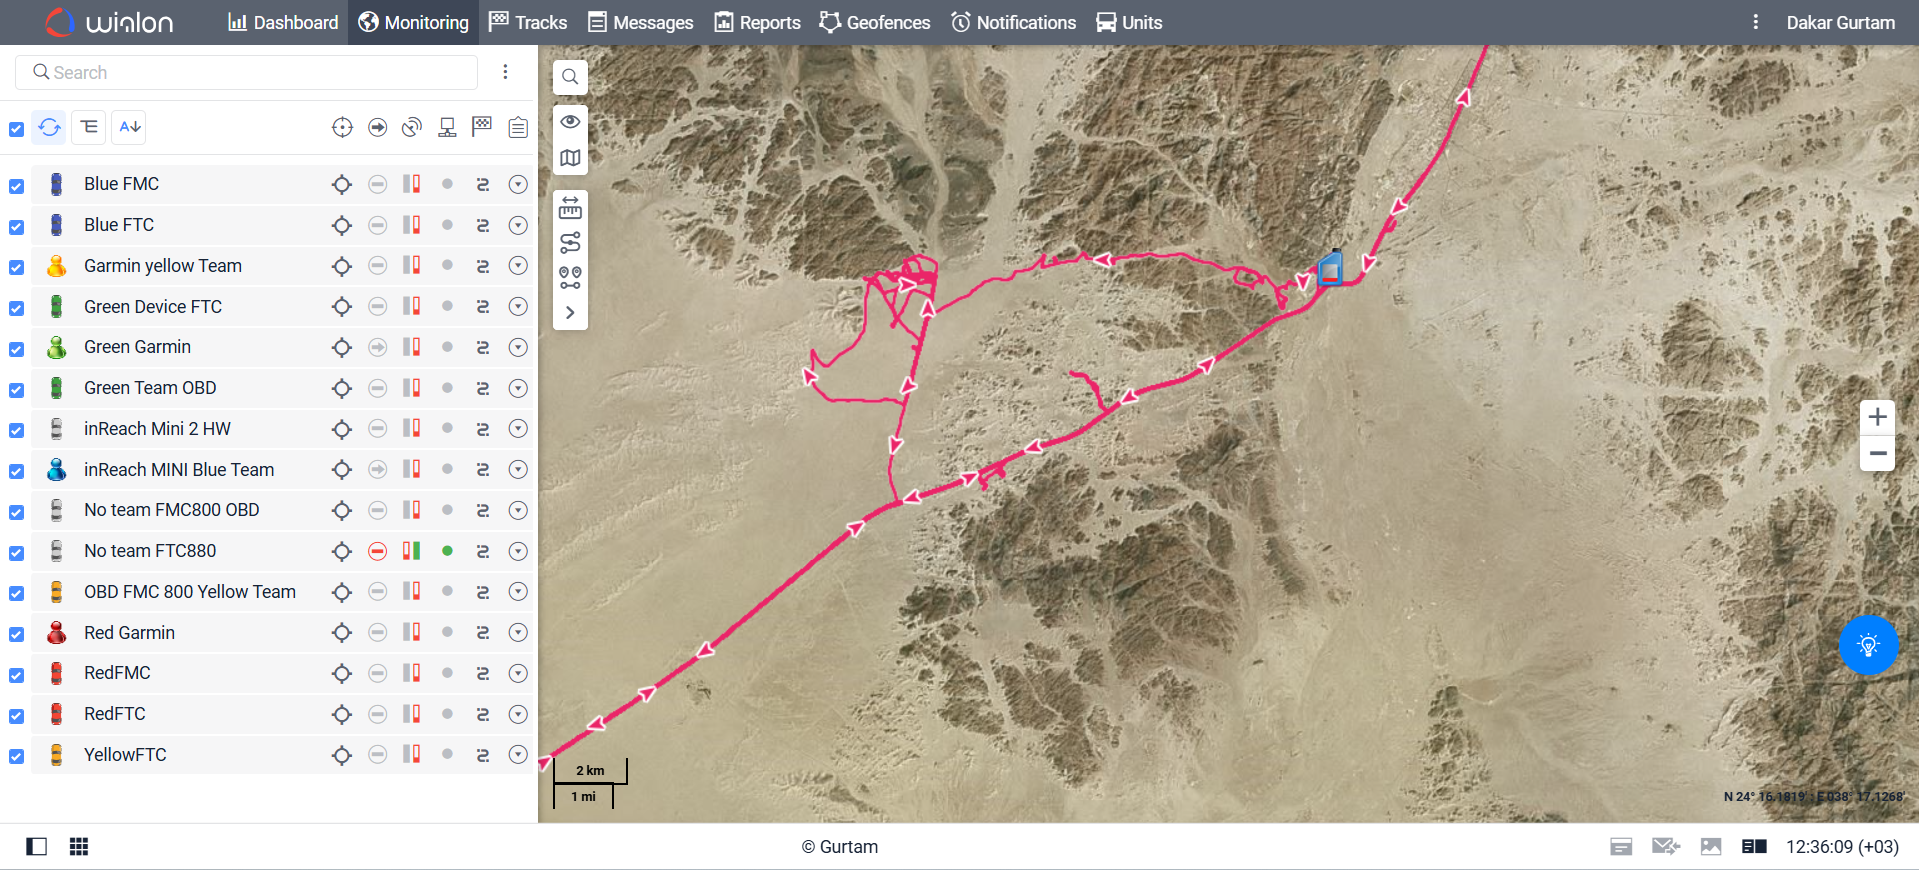Switch to the Geofences tab
This screenshot has height=870, width=1919.
click(875, 22)
